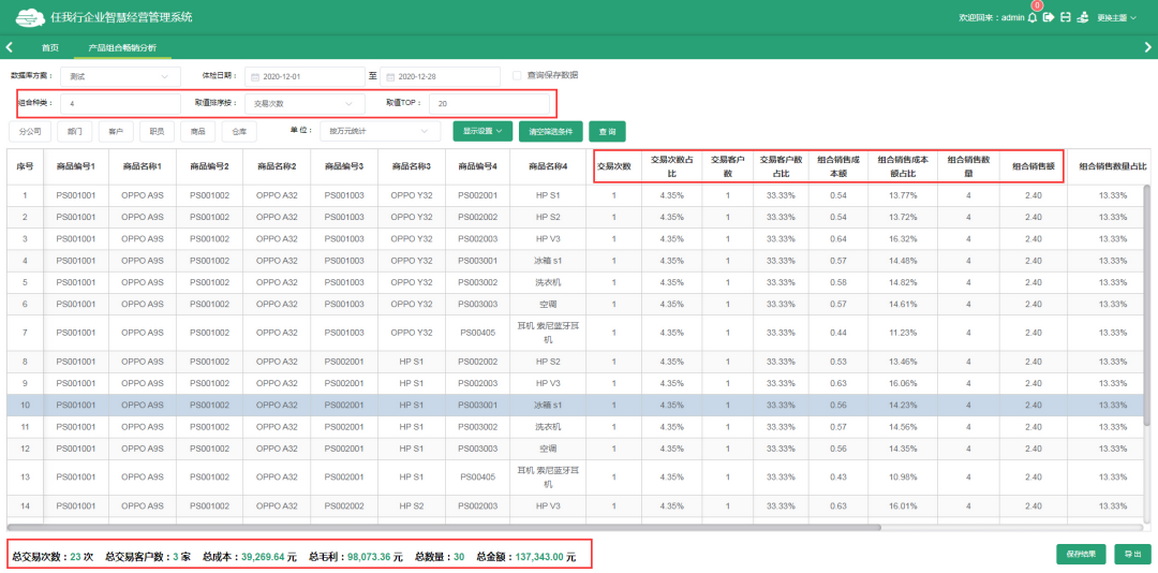
Task: Click the 取值TOP input field
Action: point(489,104)
